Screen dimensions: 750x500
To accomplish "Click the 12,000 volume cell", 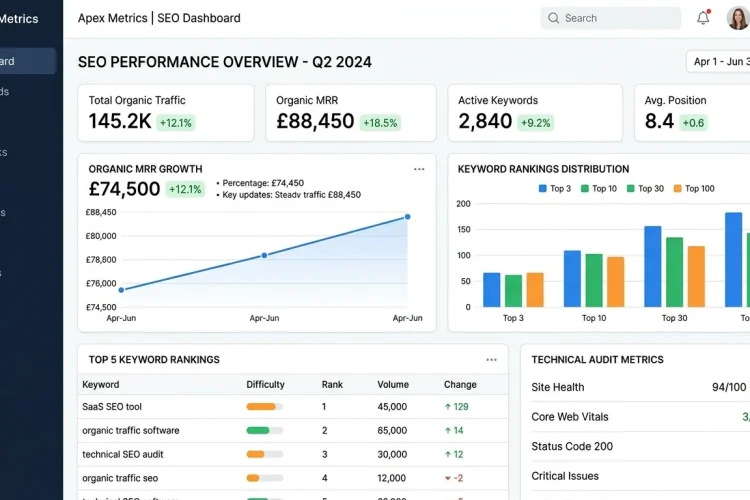I will [392, 478].
